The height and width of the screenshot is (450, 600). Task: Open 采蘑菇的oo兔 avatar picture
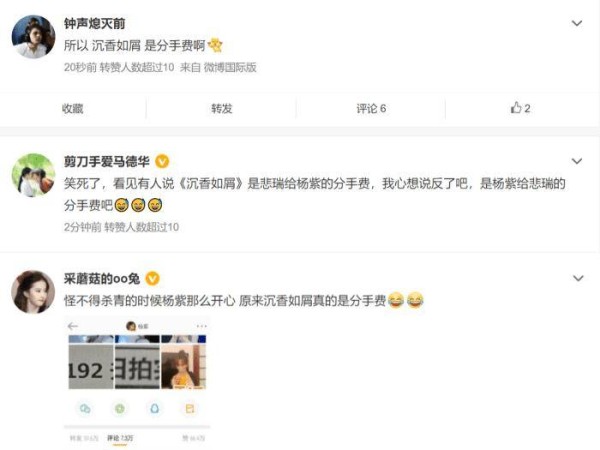point(33,292)
